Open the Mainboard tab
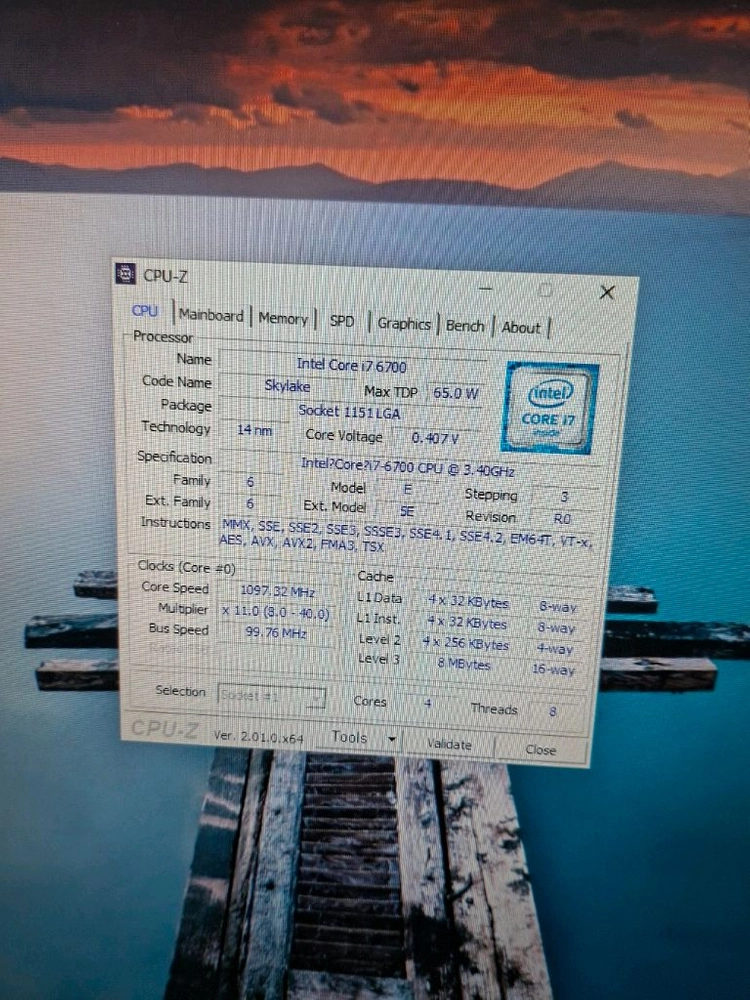Viewport: 750px width, 1000px height. (211, 315)
